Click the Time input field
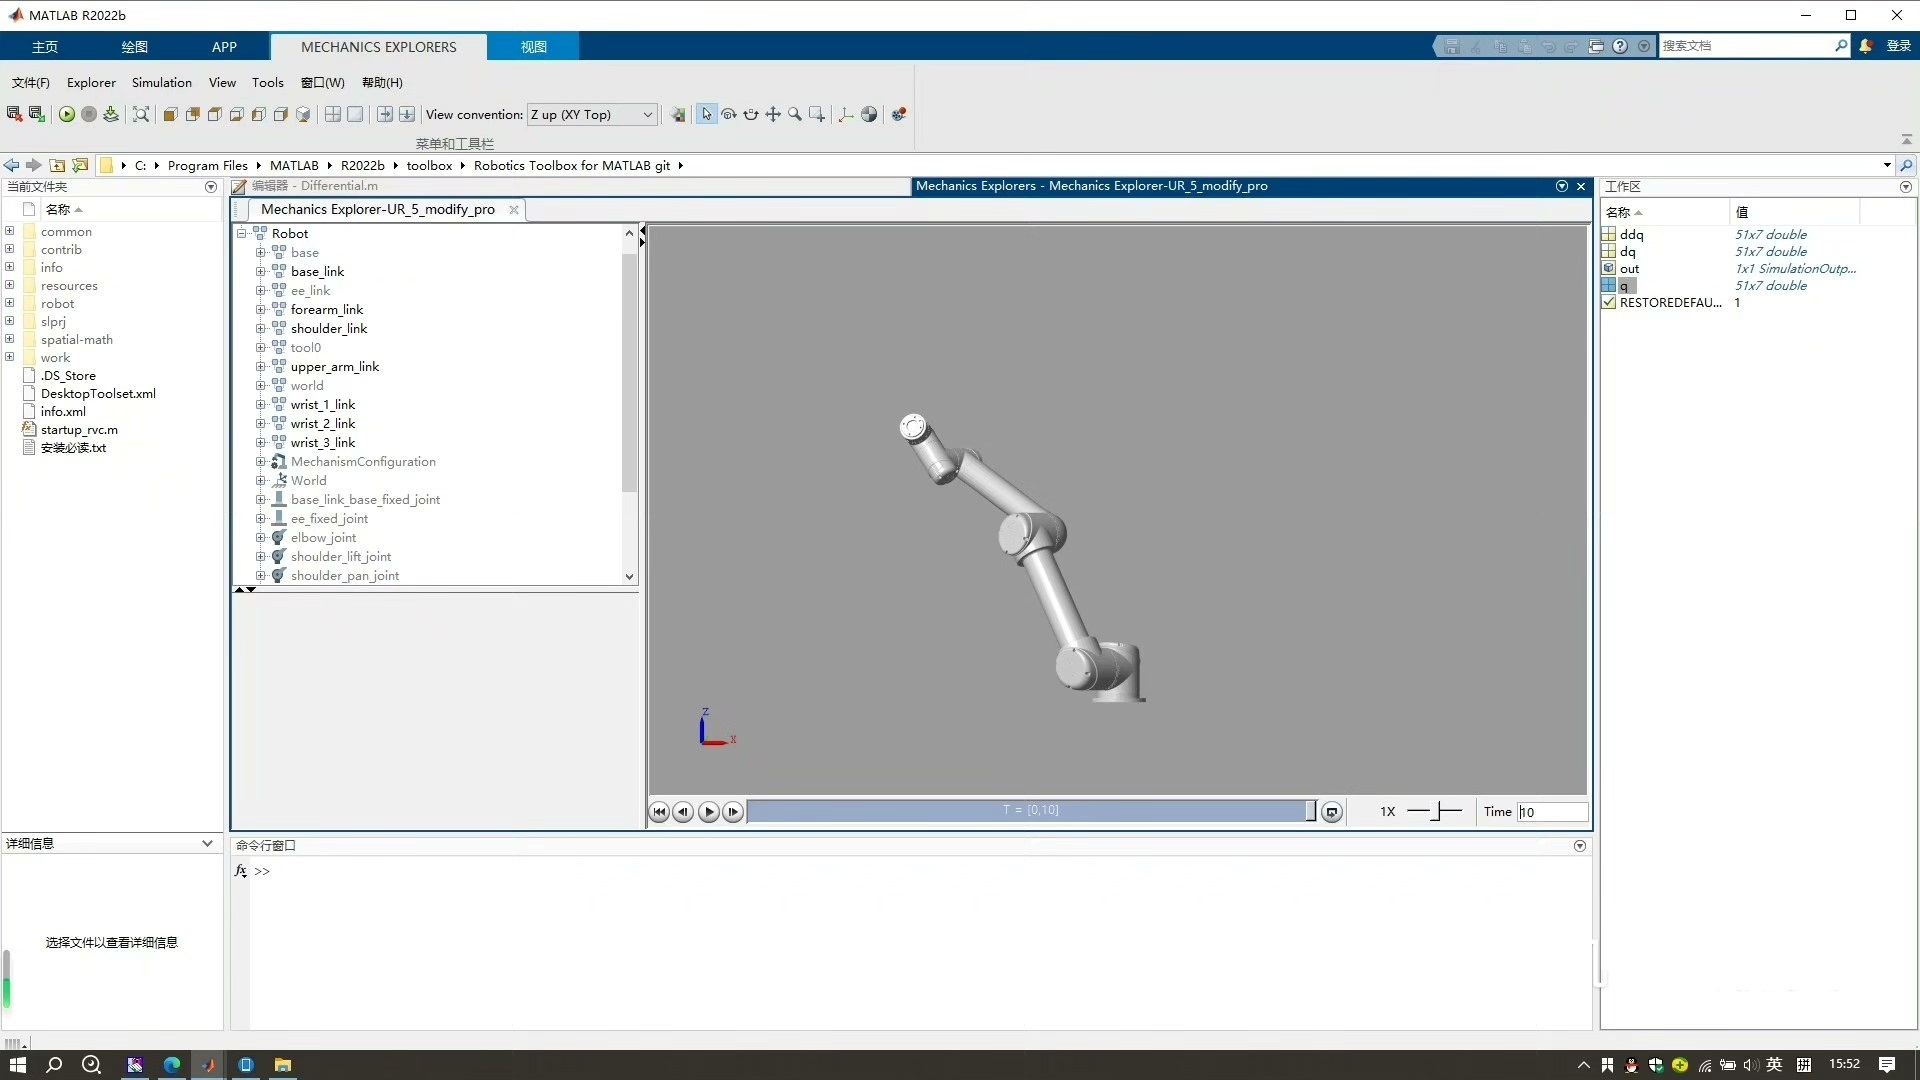This screenshot has width=1920, height=1080. [1552, 812]
